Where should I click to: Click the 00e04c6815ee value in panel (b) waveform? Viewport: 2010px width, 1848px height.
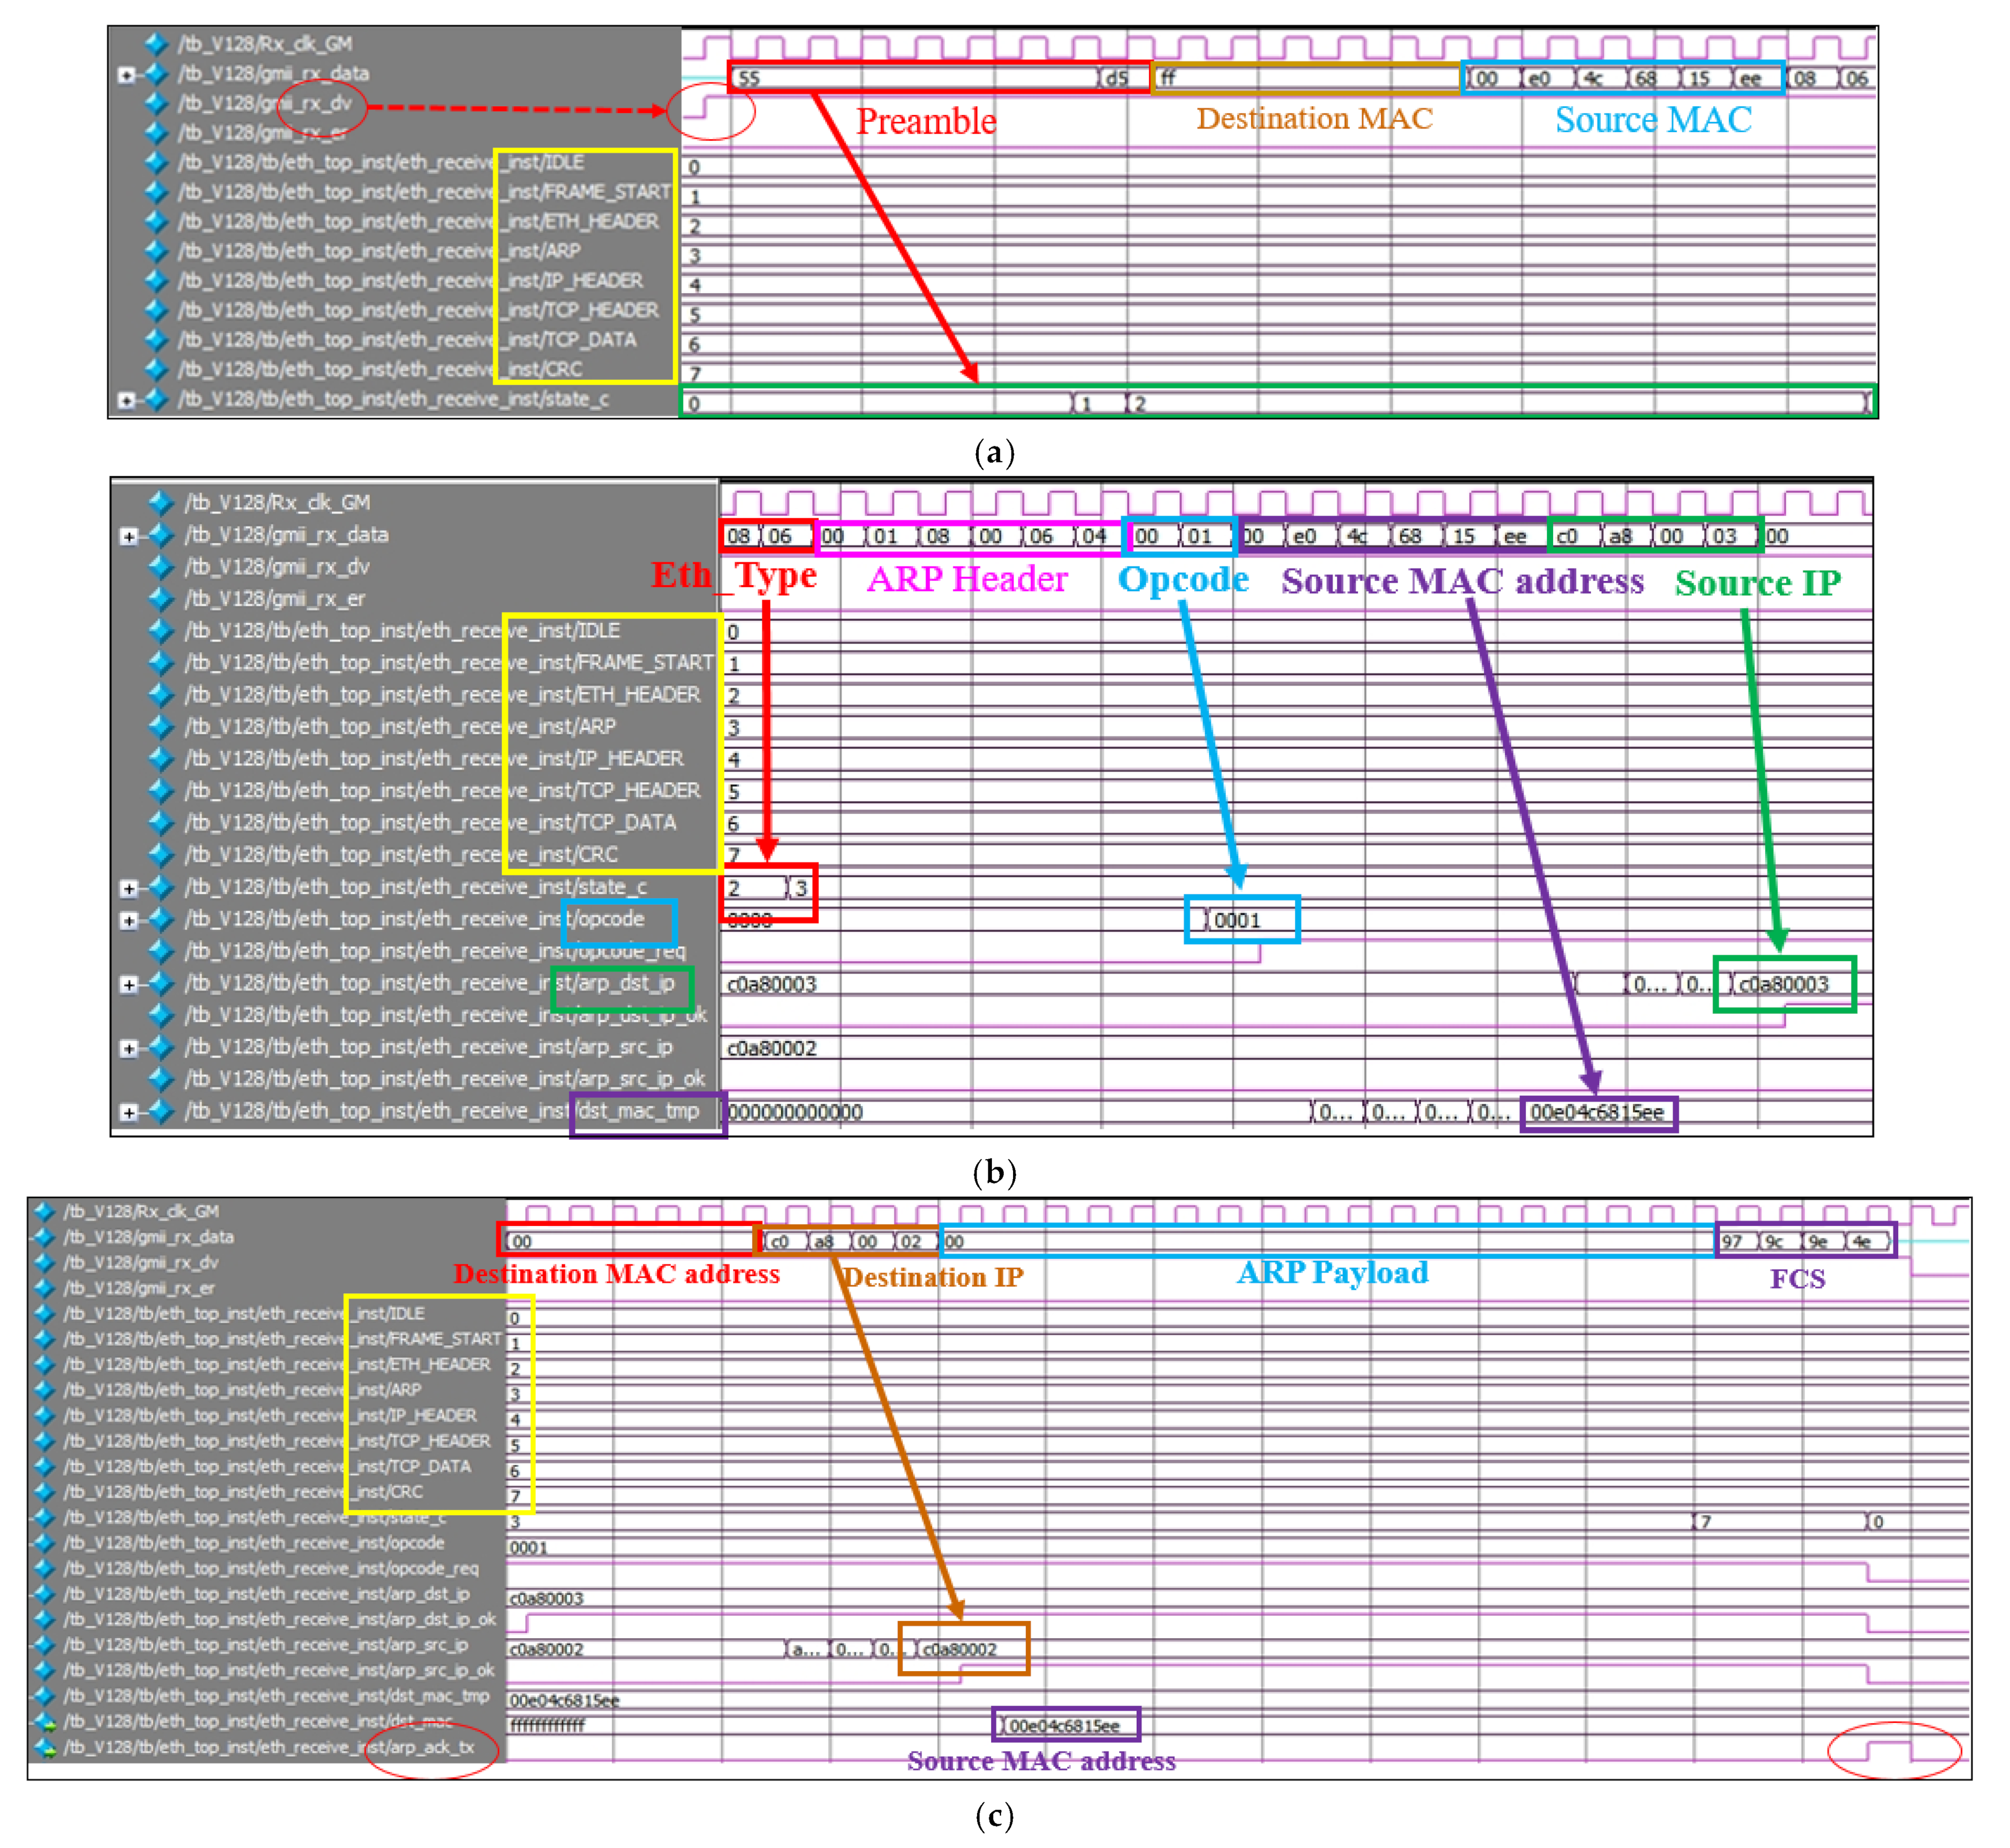[1597, 1112]
